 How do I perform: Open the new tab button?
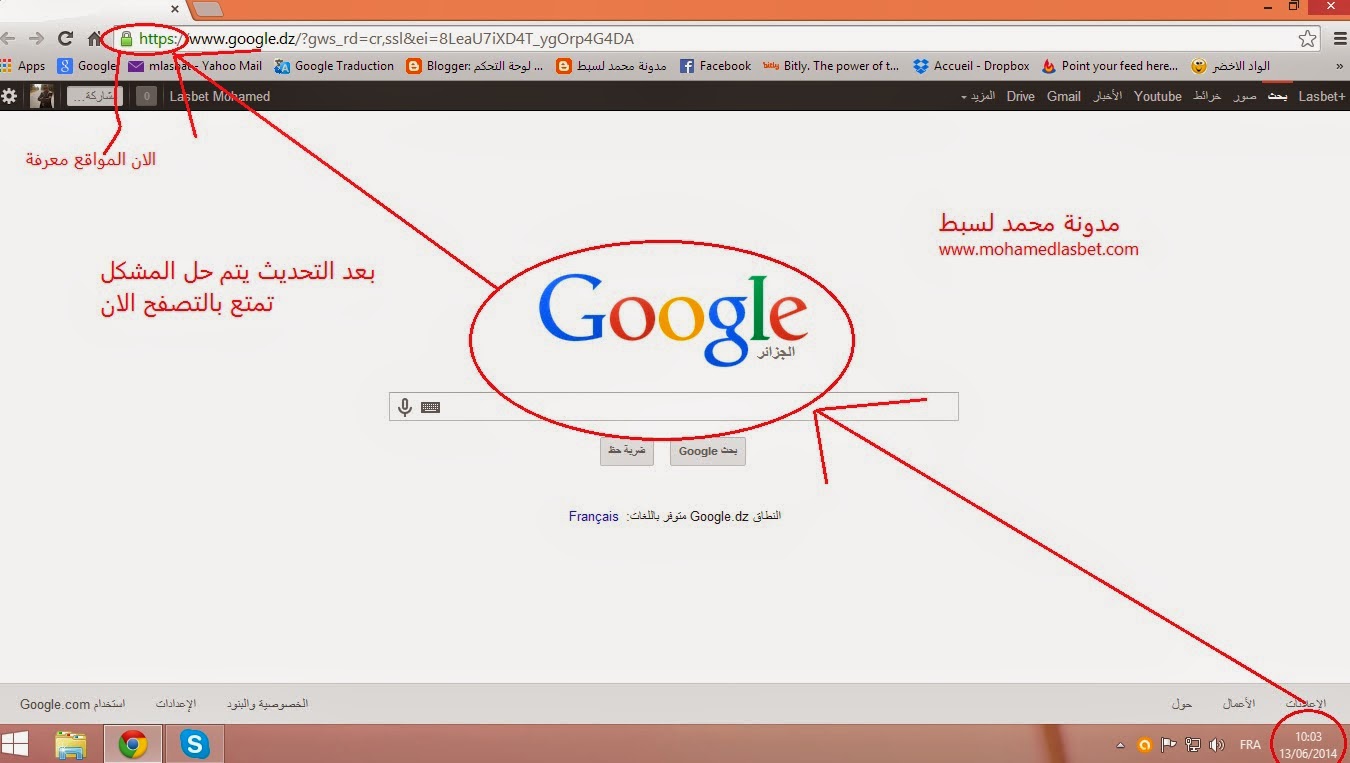tap(207, 9)
